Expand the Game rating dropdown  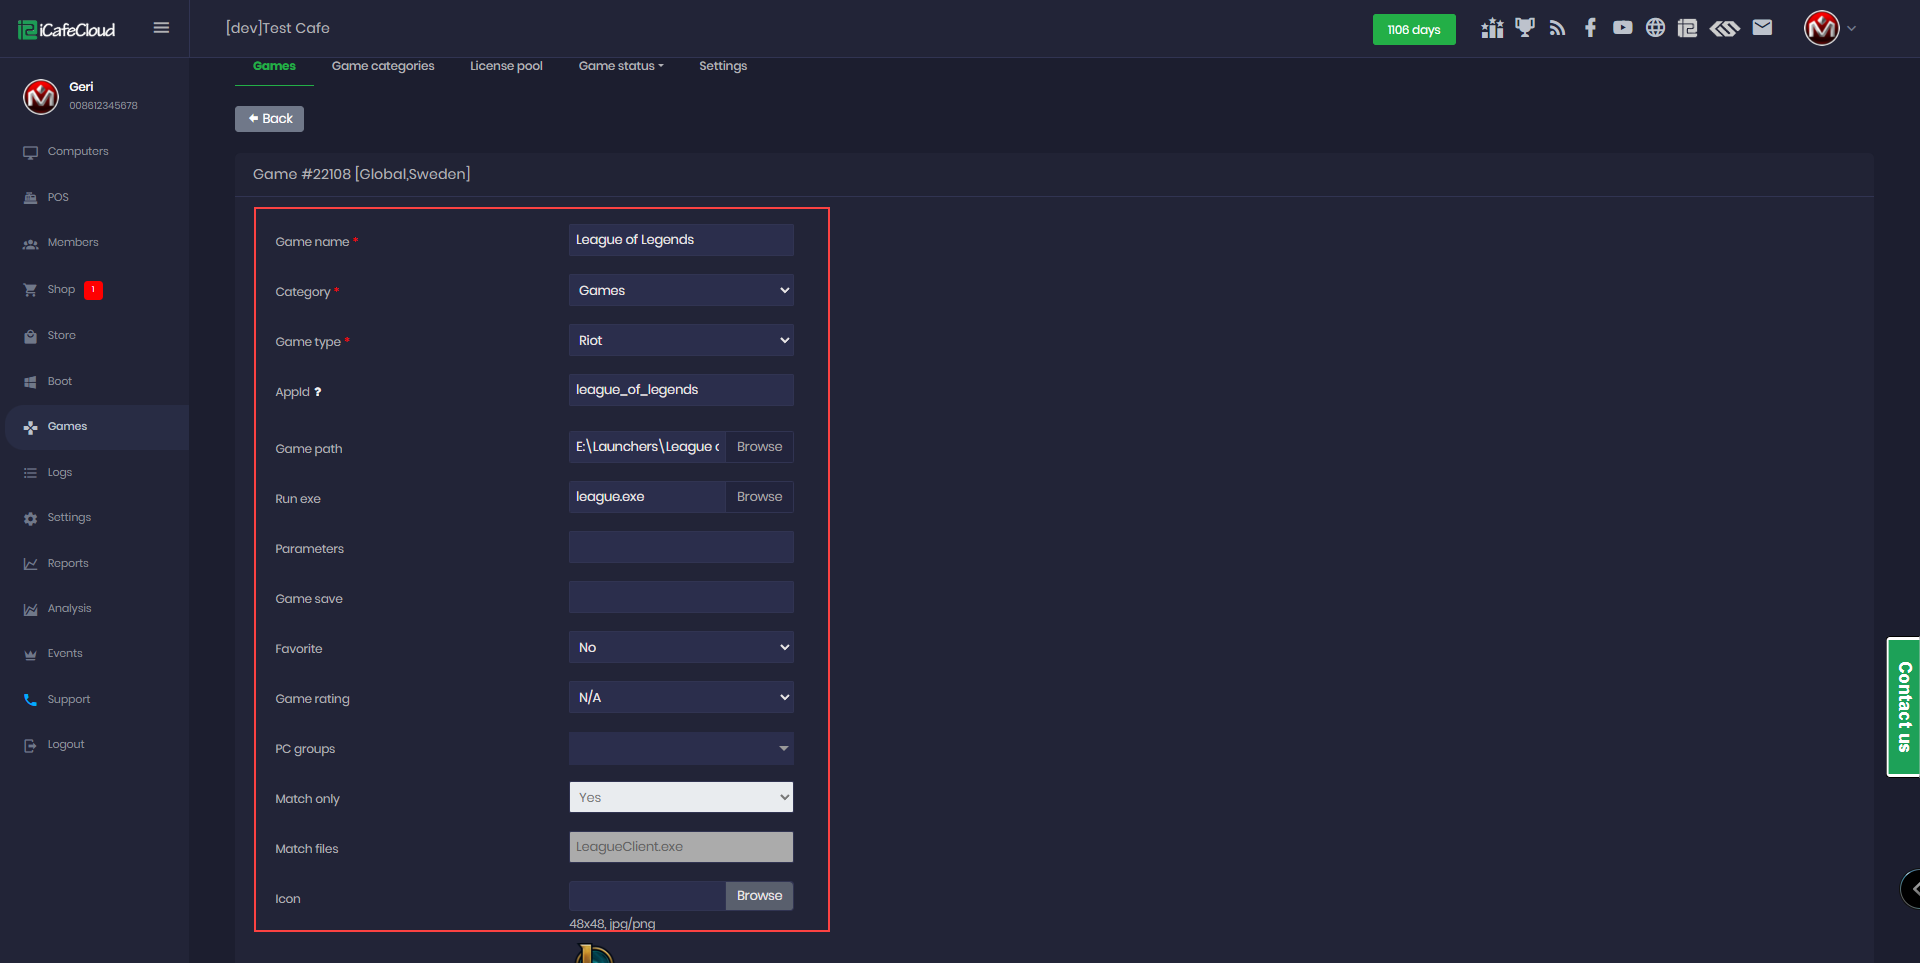(681, 697)
